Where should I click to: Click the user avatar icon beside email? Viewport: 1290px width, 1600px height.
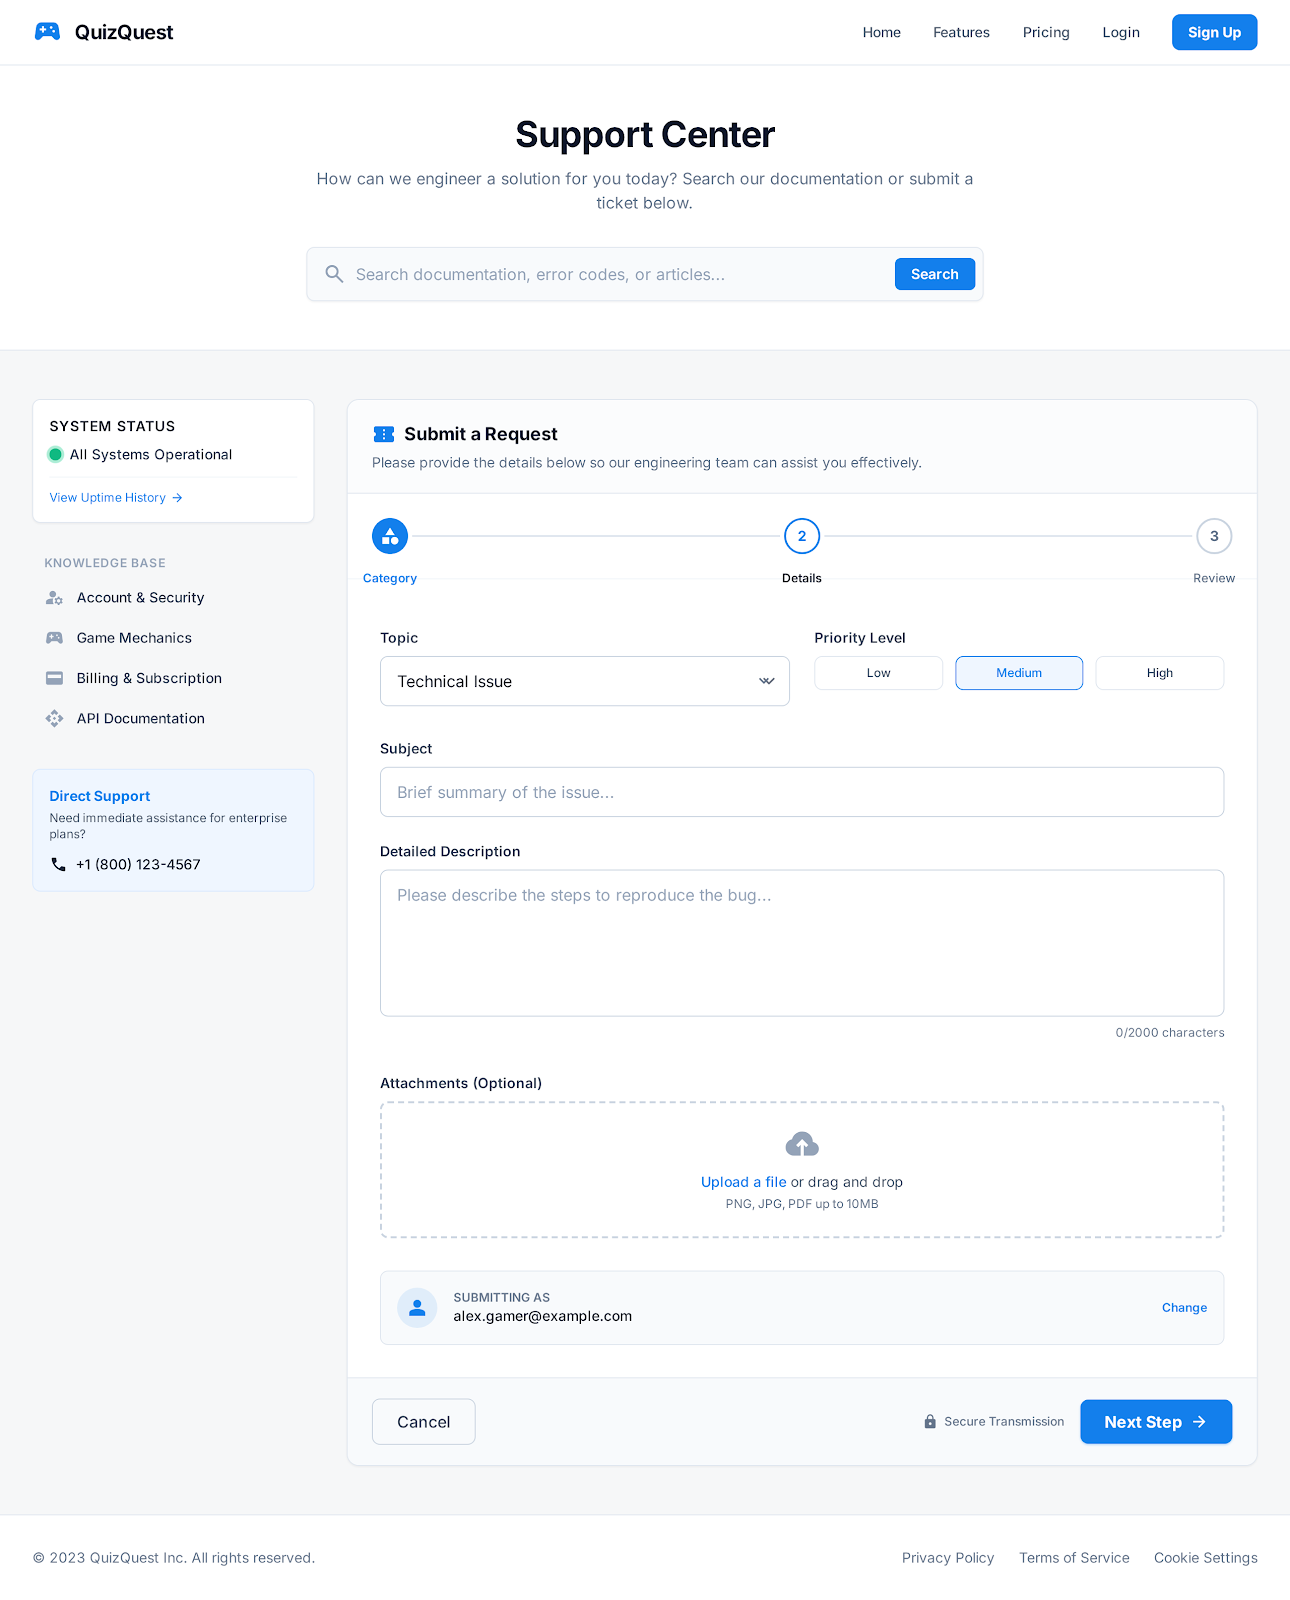click(417, 1307)
